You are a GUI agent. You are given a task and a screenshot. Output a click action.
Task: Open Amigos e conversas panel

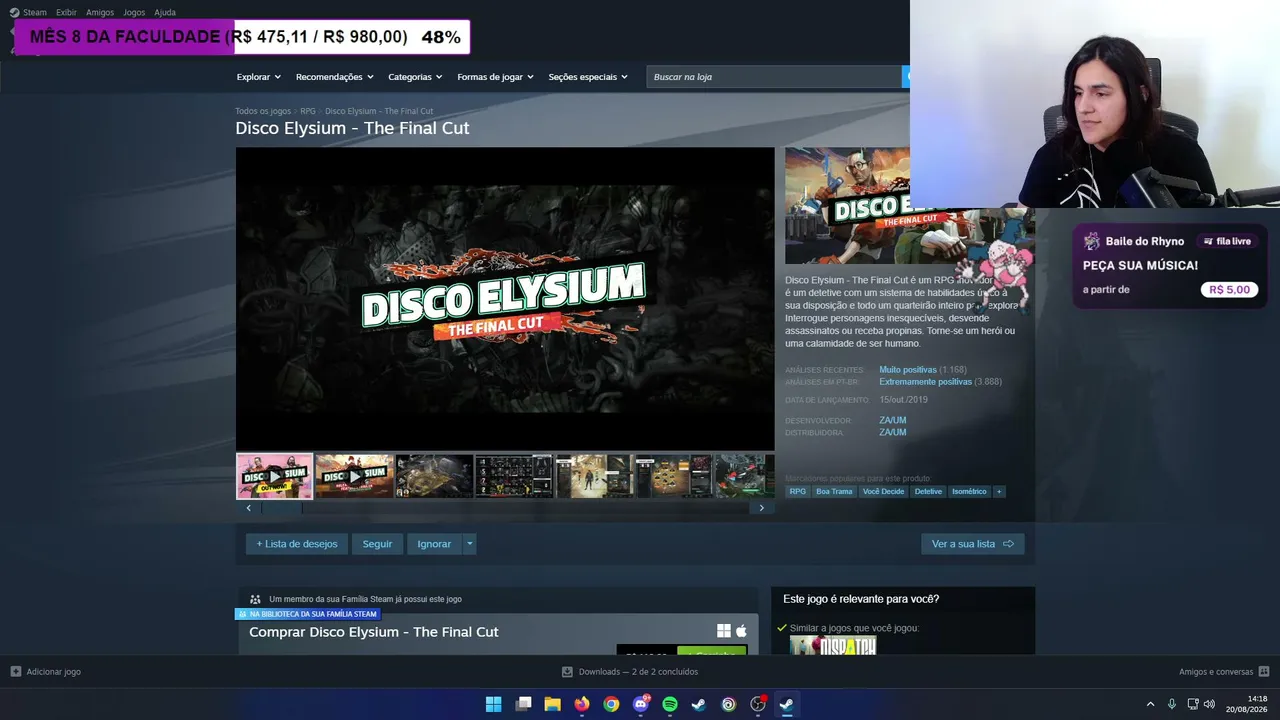click(1224, 672)
